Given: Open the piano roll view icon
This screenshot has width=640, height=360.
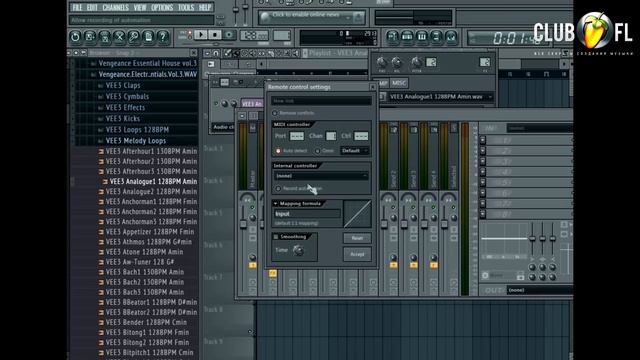Looking at the screenshot, I should click(422, 37).
